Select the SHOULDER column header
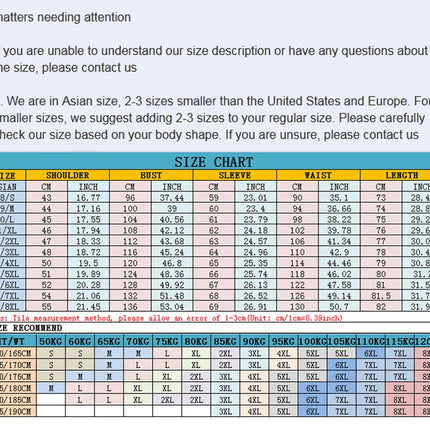The height and width of the screenshot is (430, 430). point(68,175)
